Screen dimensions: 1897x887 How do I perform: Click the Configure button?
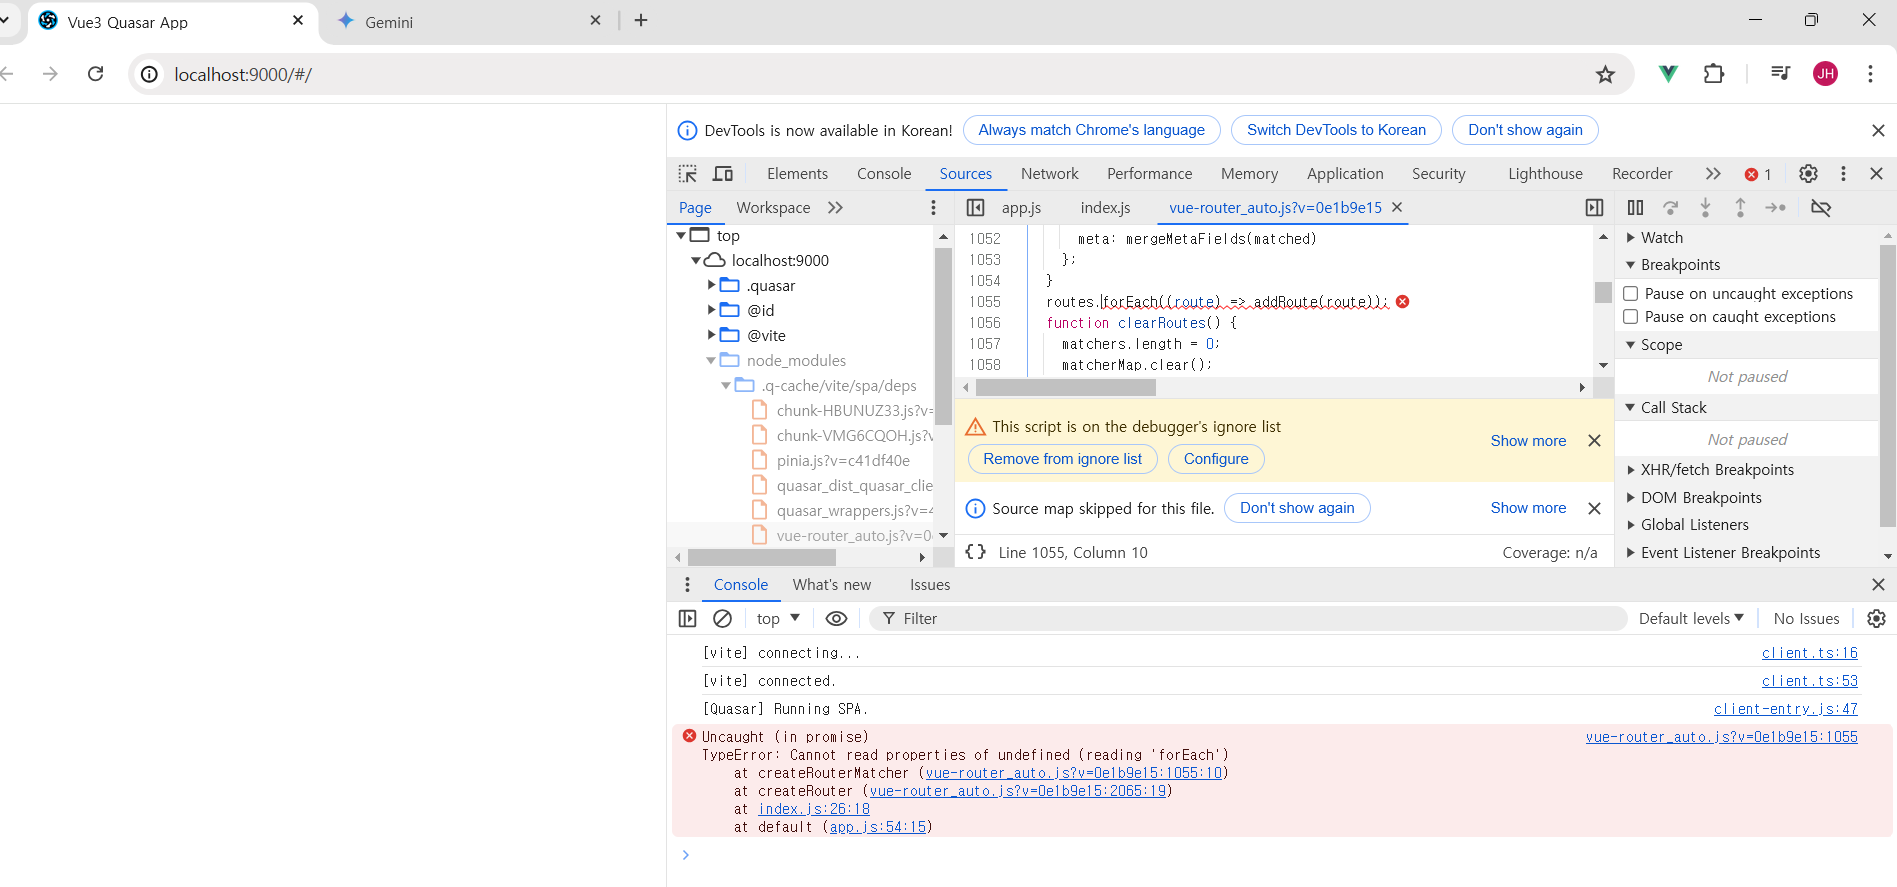(x=1216, y=459)
